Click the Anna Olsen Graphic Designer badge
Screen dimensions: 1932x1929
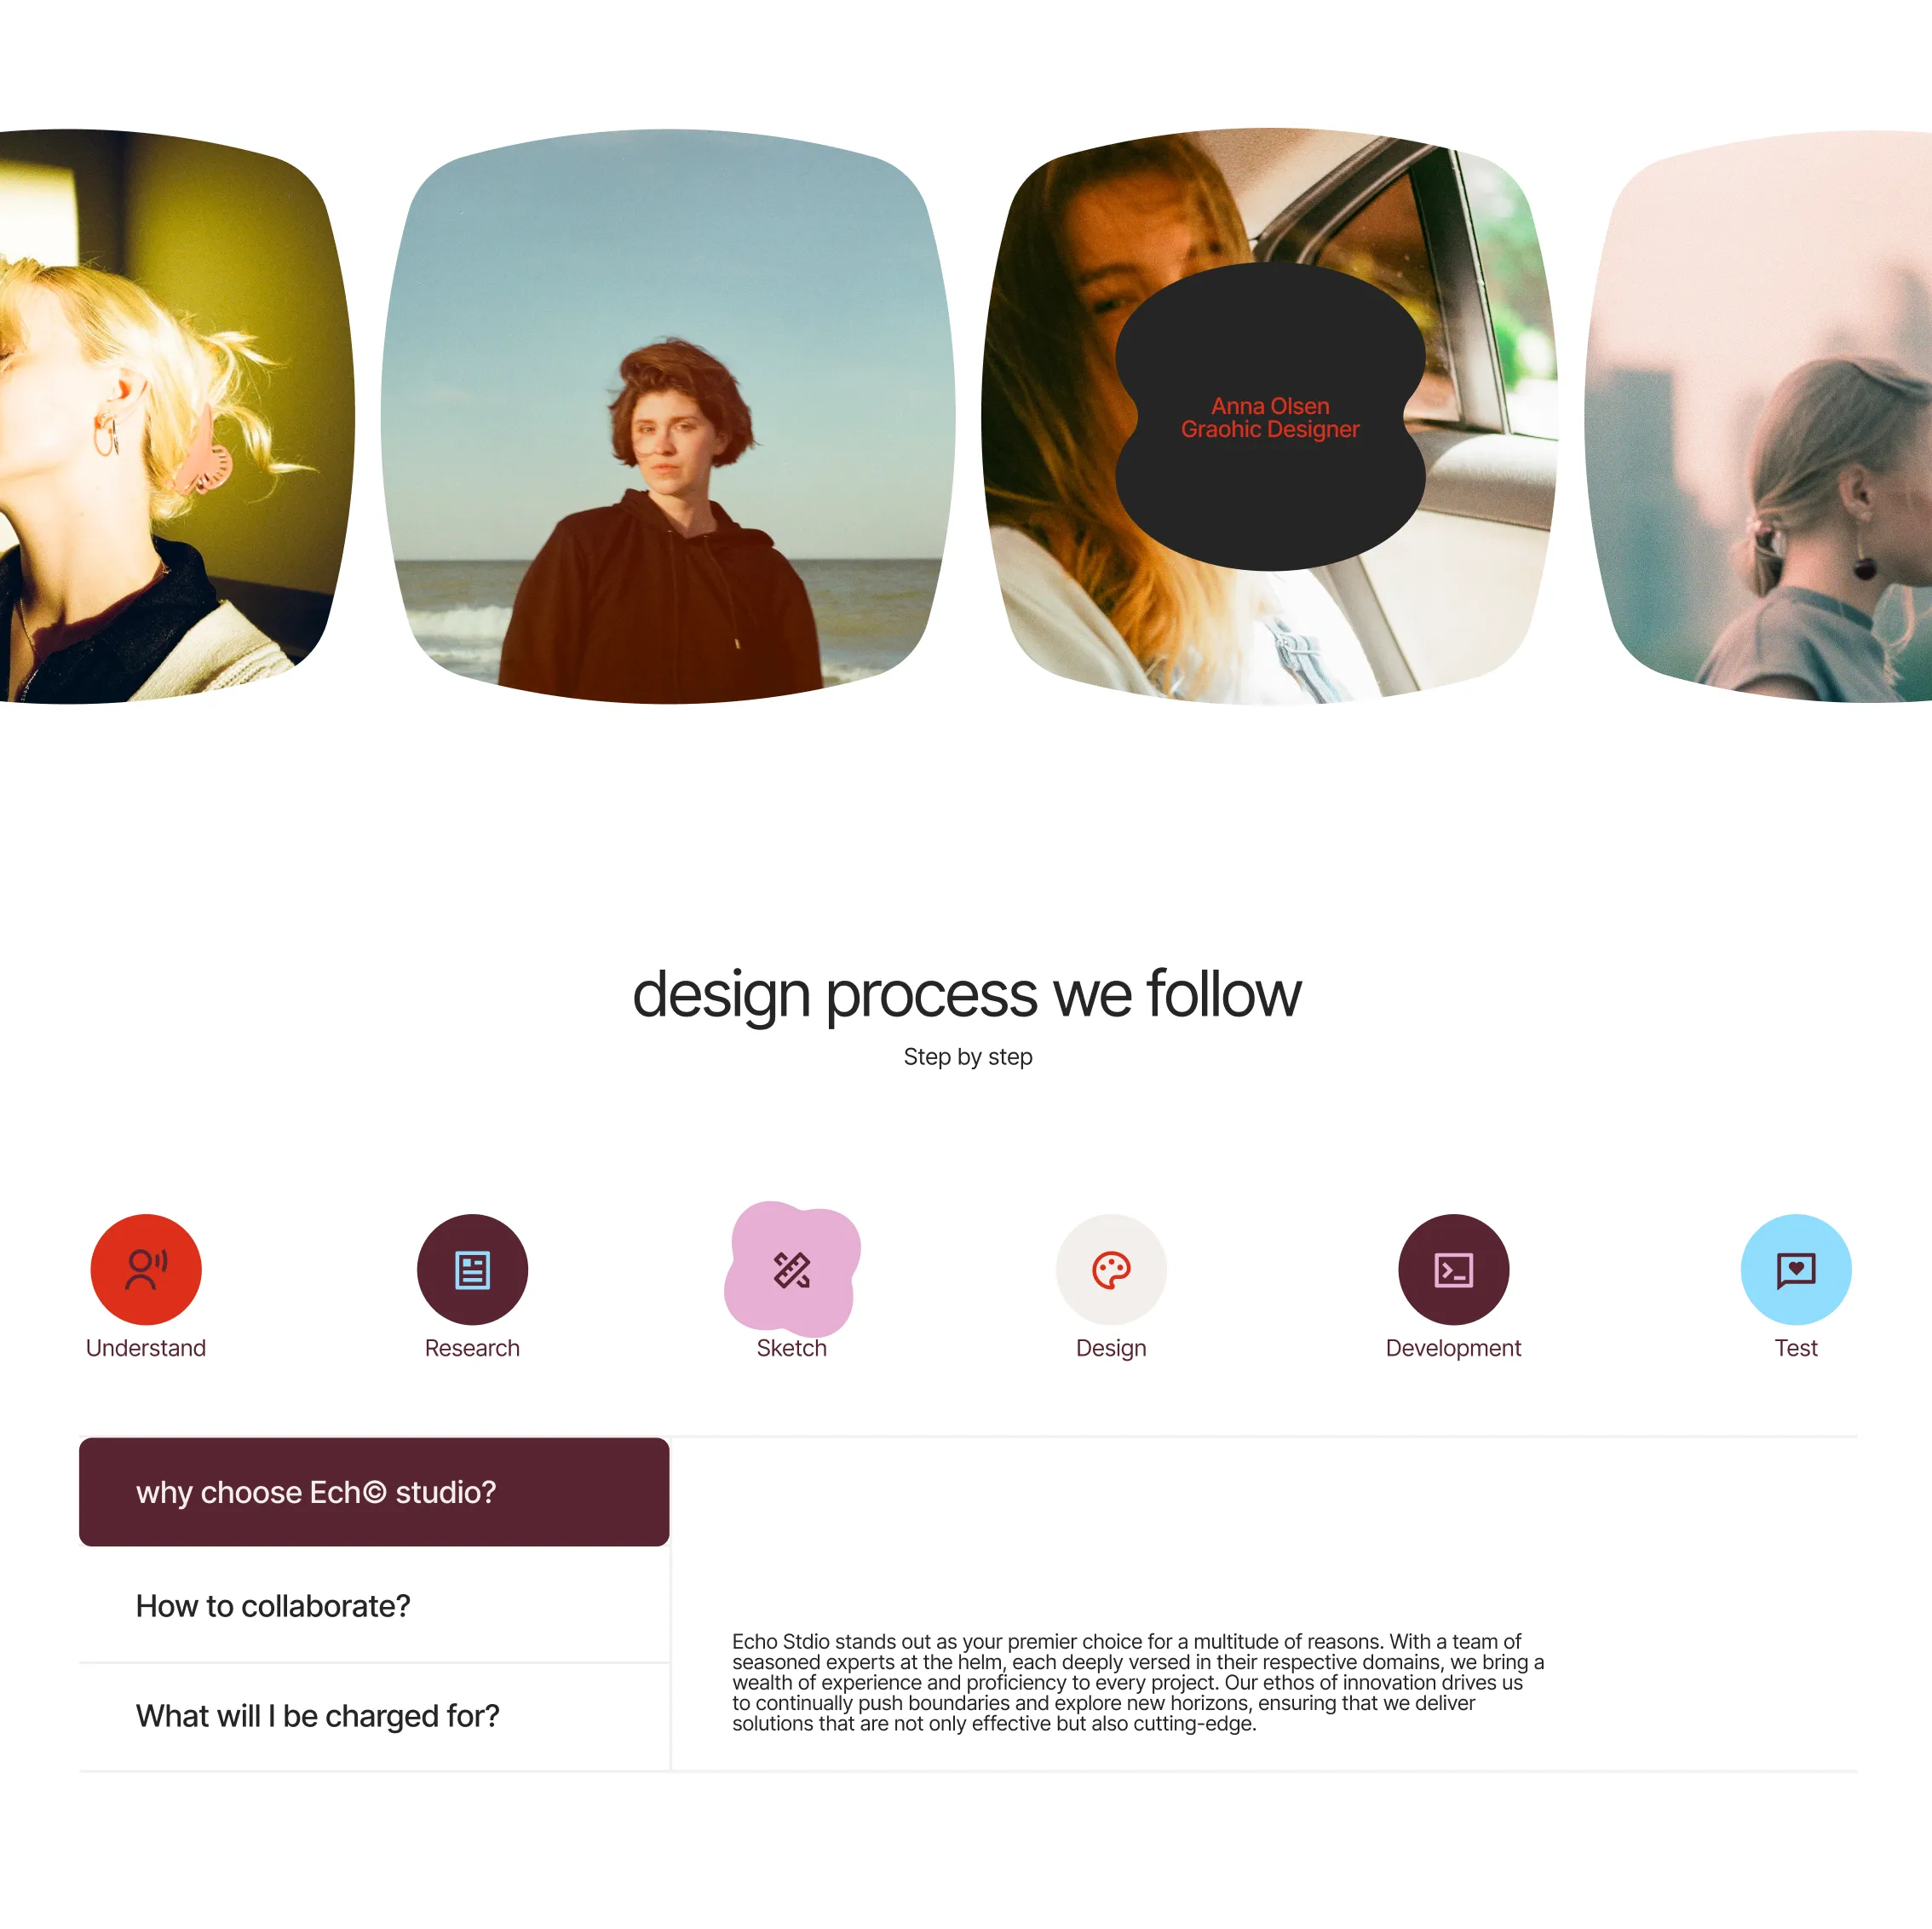tap(1270, 416)
